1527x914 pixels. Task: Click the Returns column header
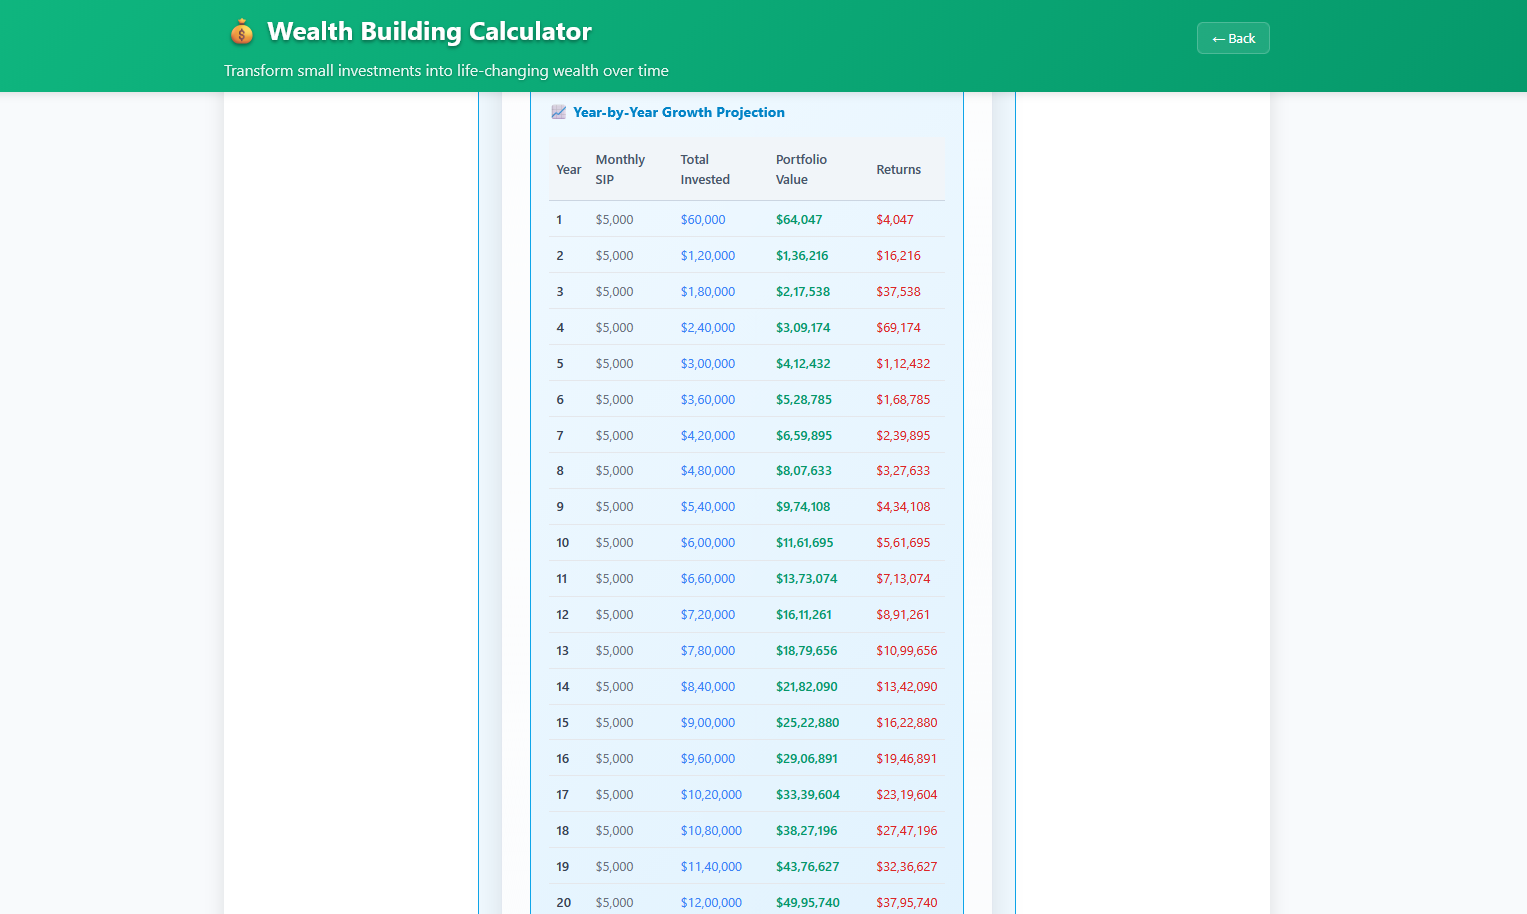(x=898, y=169)
